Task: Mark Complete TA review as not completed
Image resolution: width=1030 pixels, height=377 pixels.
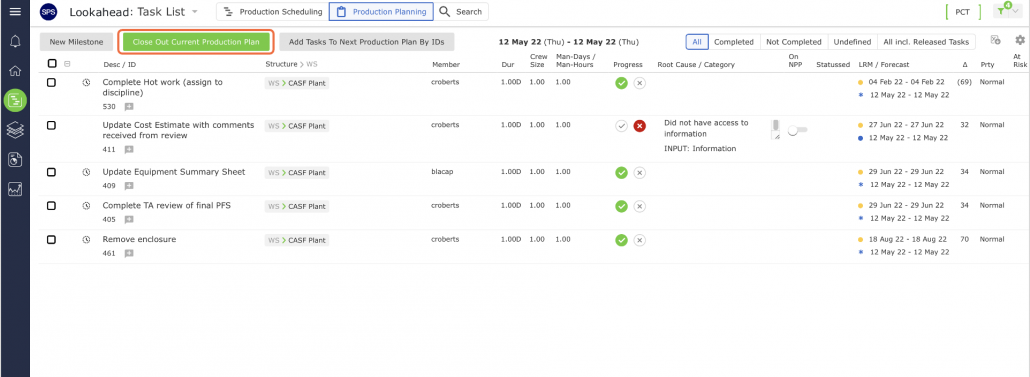Action: click(640, 206)
